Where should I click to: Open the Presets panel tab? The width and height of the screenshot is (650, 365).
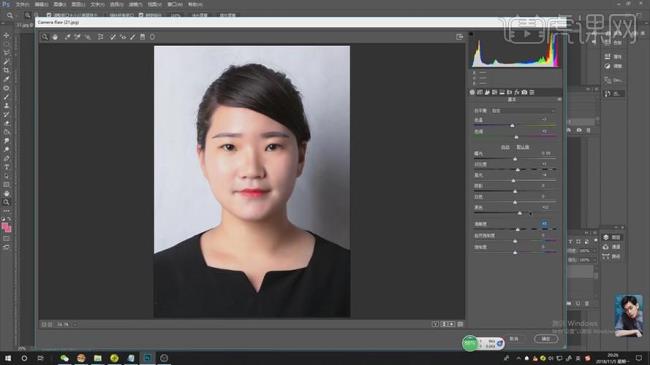[532, 92]
